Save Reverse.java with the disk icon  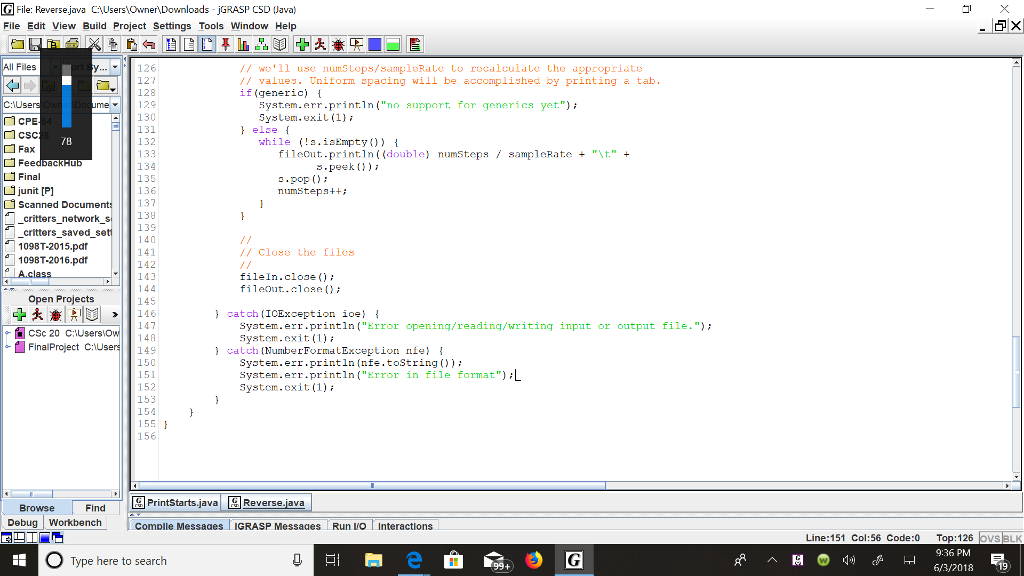tap(36, 44)
